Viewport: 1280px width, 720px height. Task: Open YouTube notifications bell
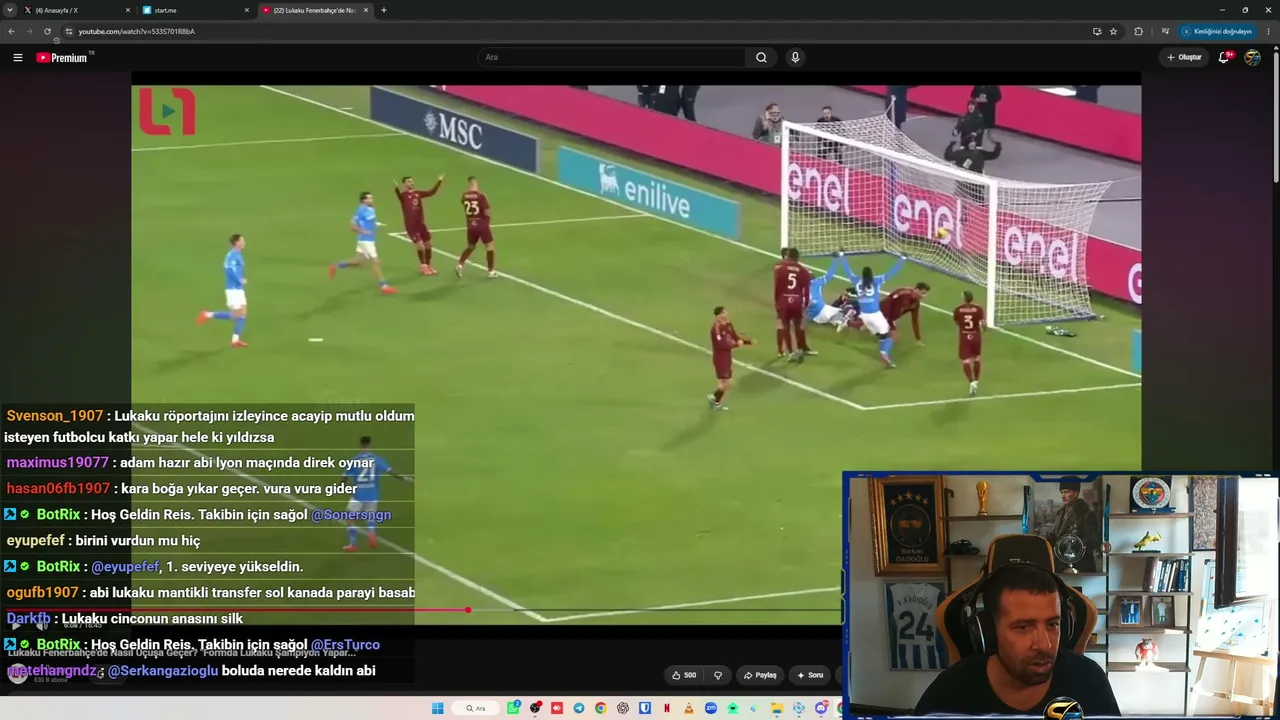[1224, 57]
